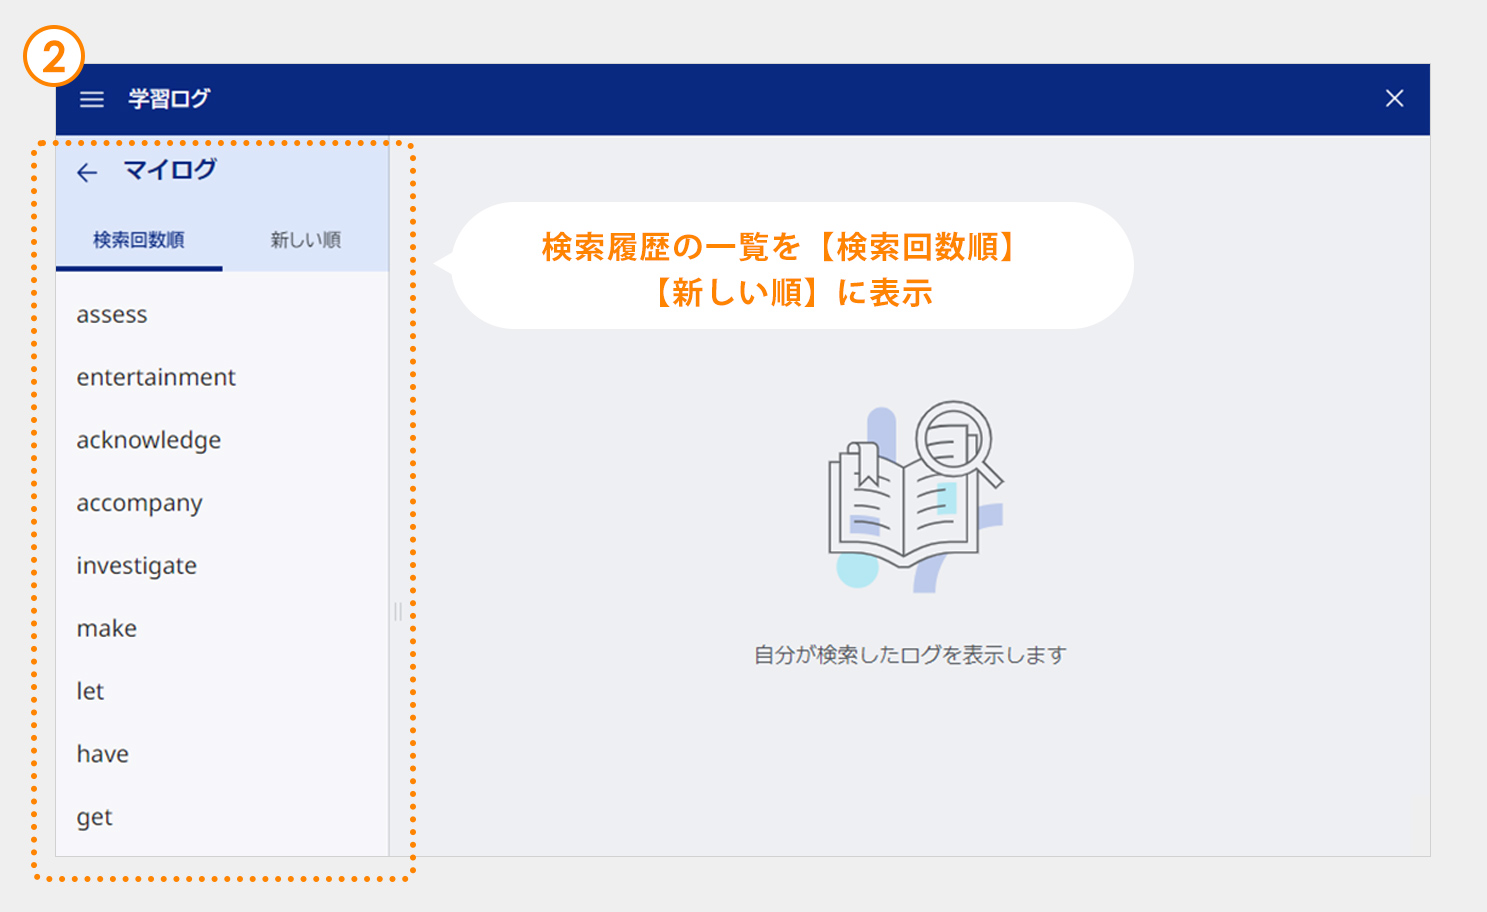The image size is (1487, 912).
Task: Click the 学習ログ header title
Action: pos(169,99)
